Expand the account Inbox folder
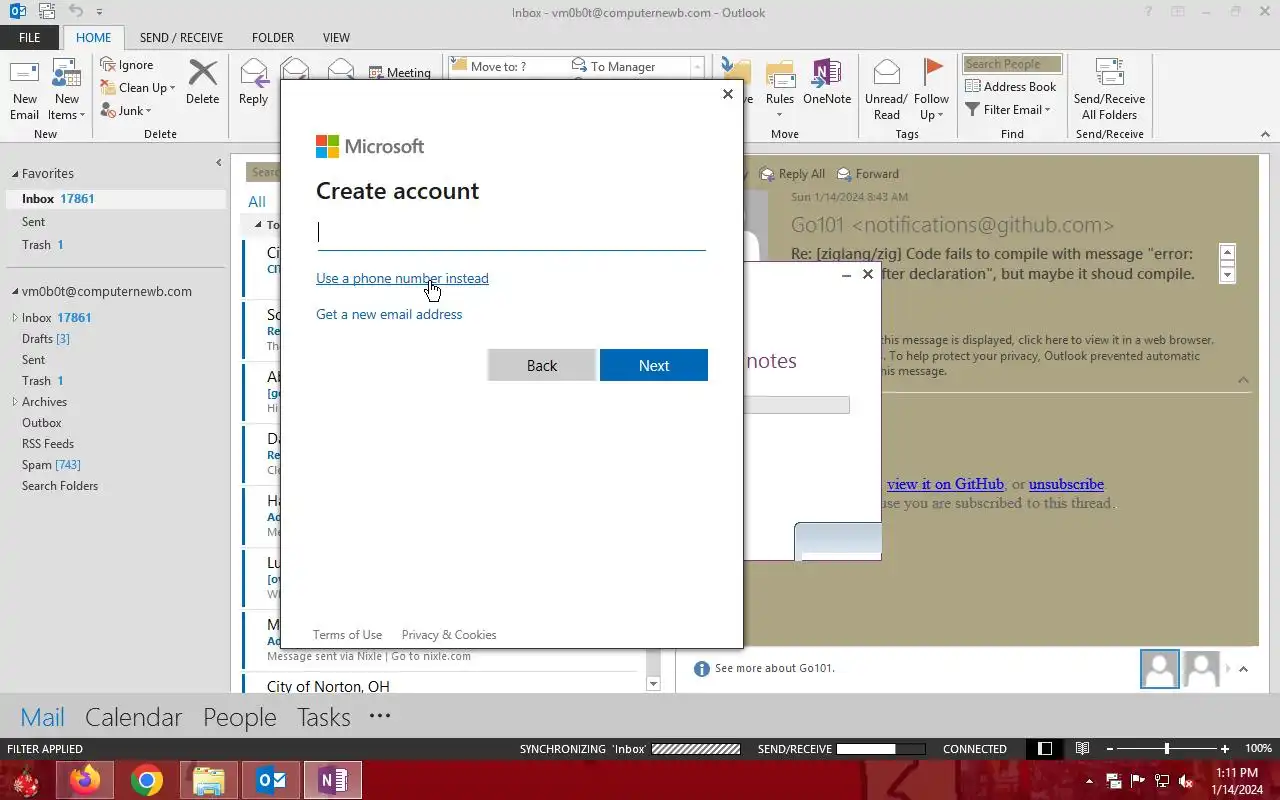Image resolution: width=1280 pixels, height=800 pixels. tap(15, 318)
